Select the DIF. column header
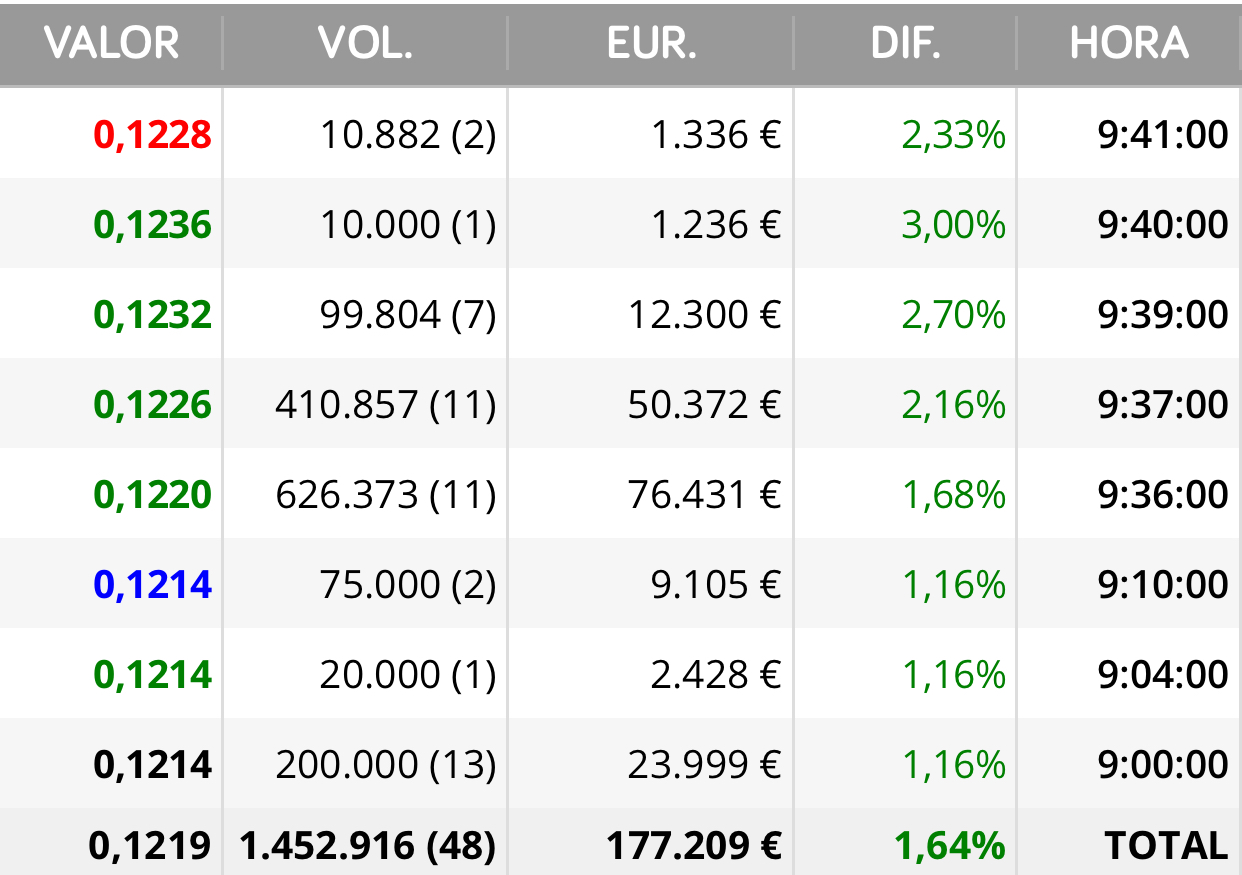This screenshot has height=875, width=1242. click(905, 43)
